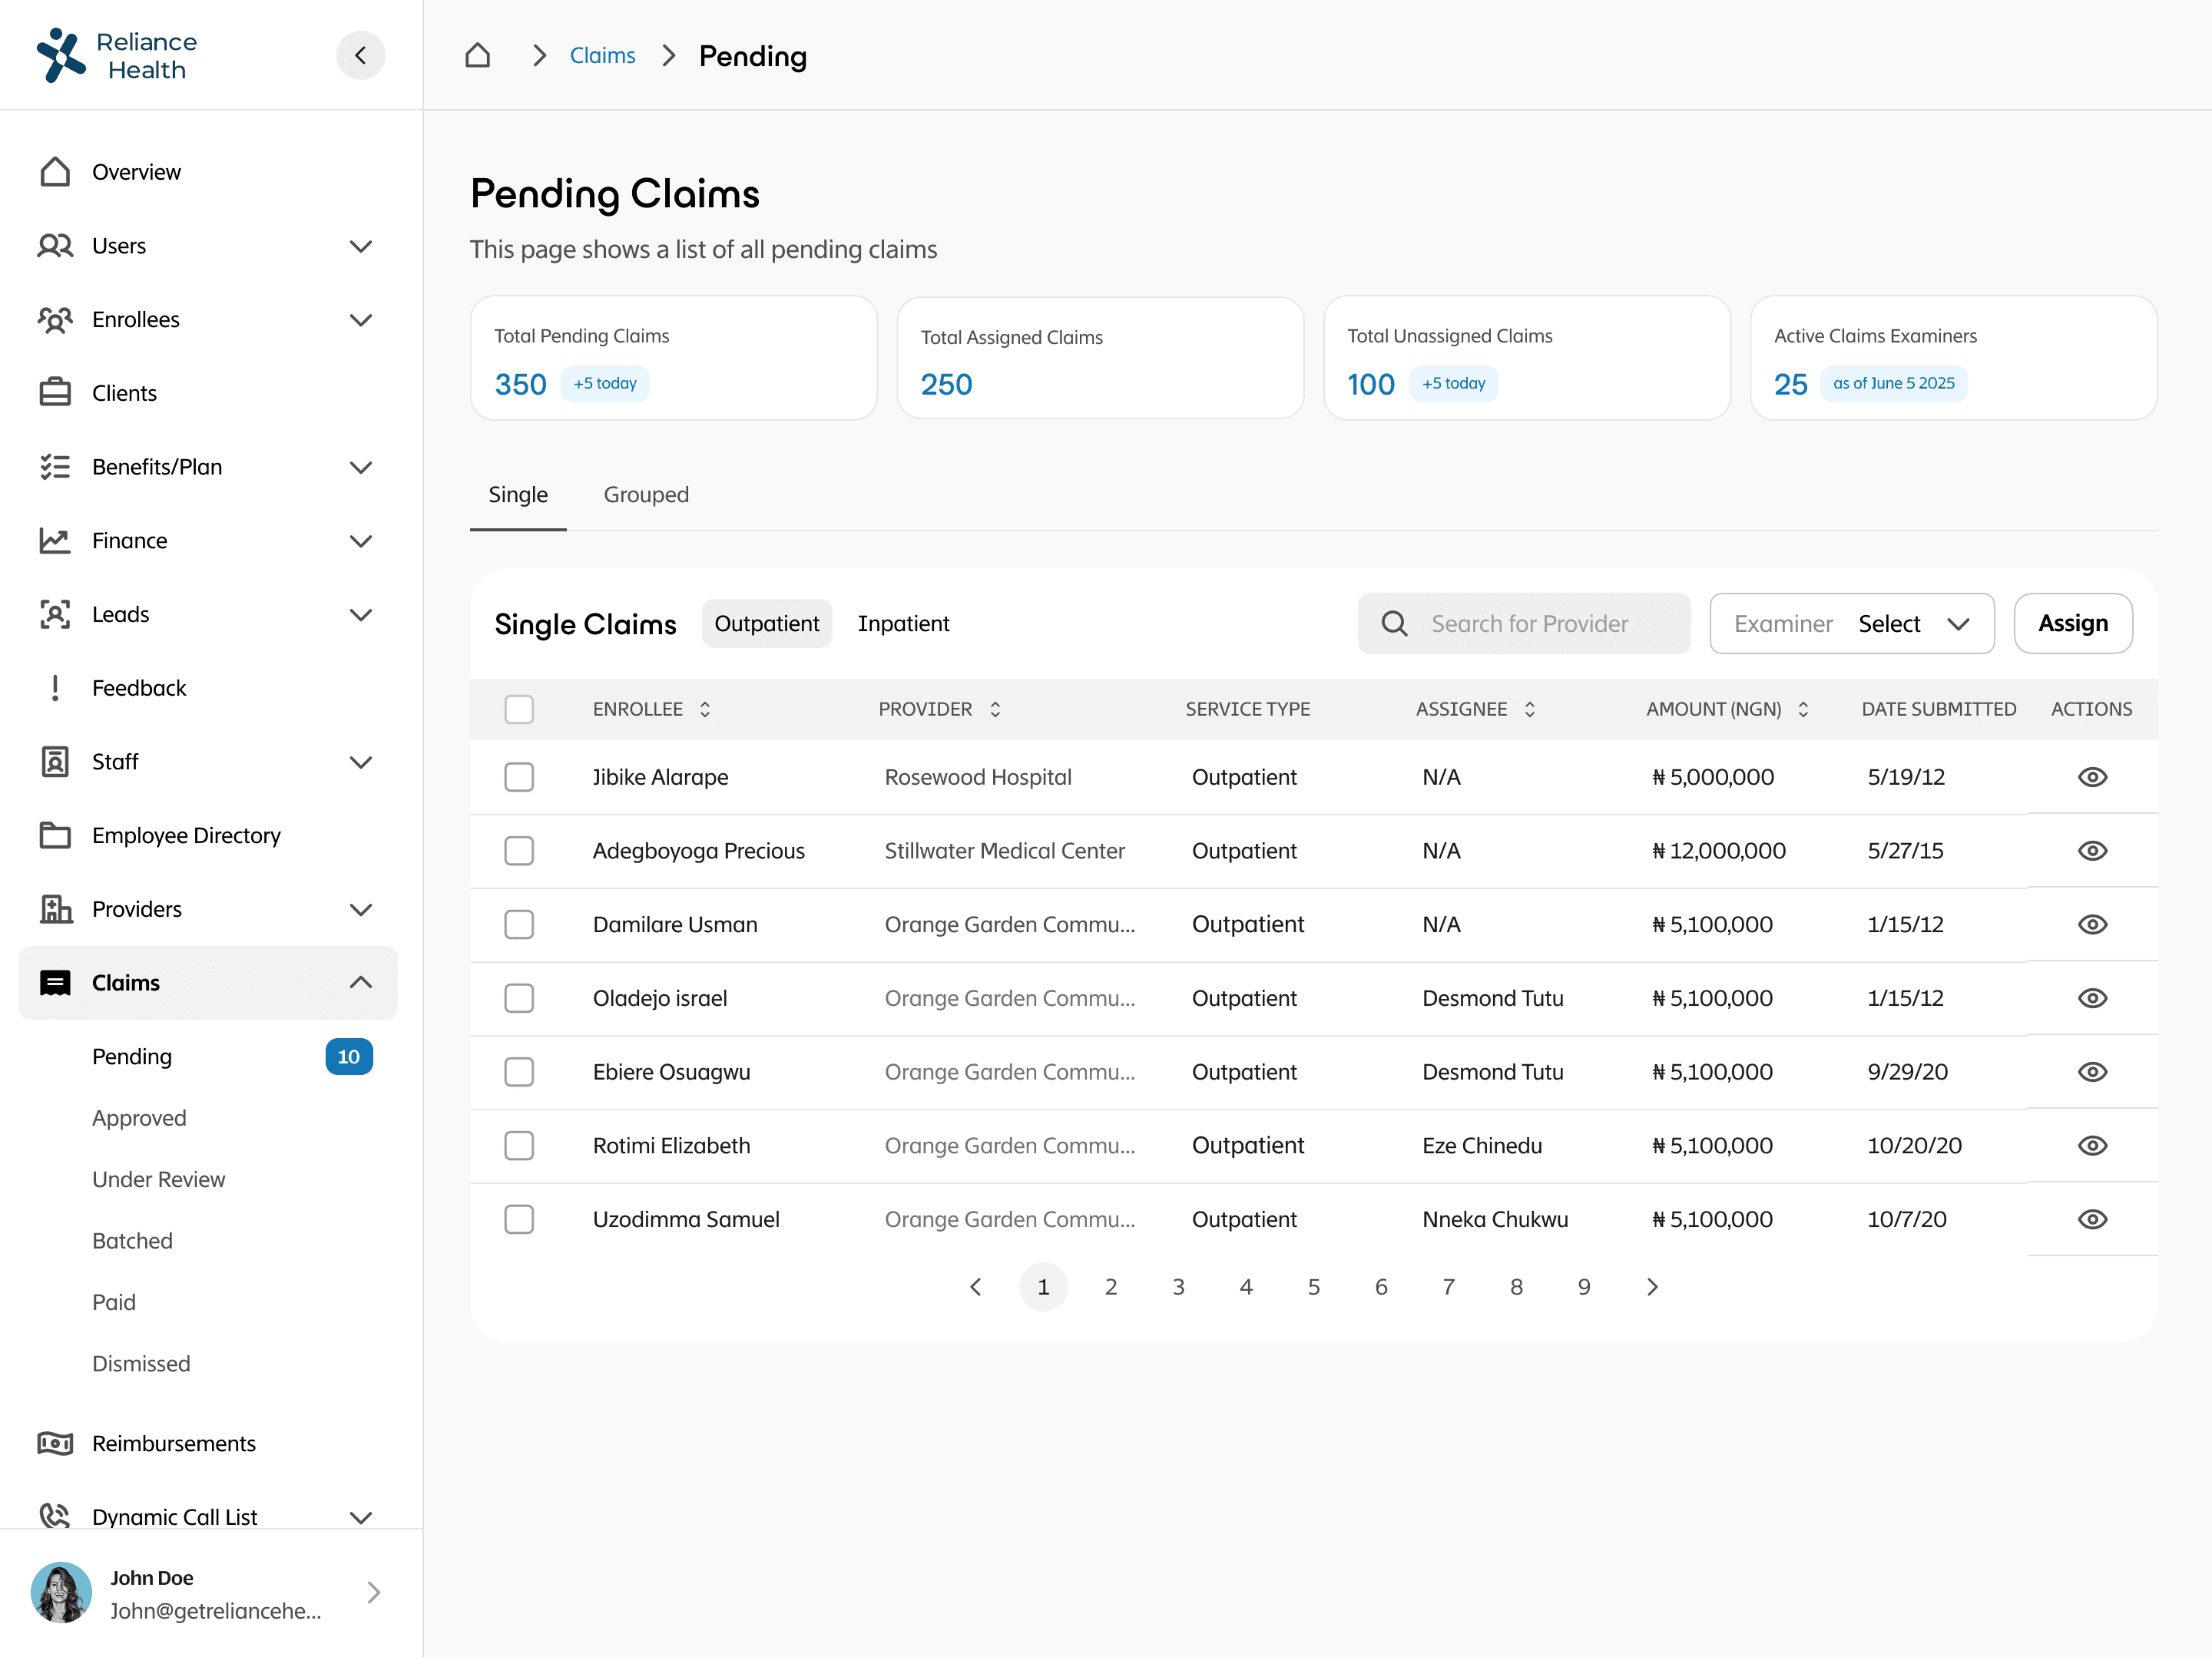
Task: Switch to the Grouped tab
Action: click(646, 495)
